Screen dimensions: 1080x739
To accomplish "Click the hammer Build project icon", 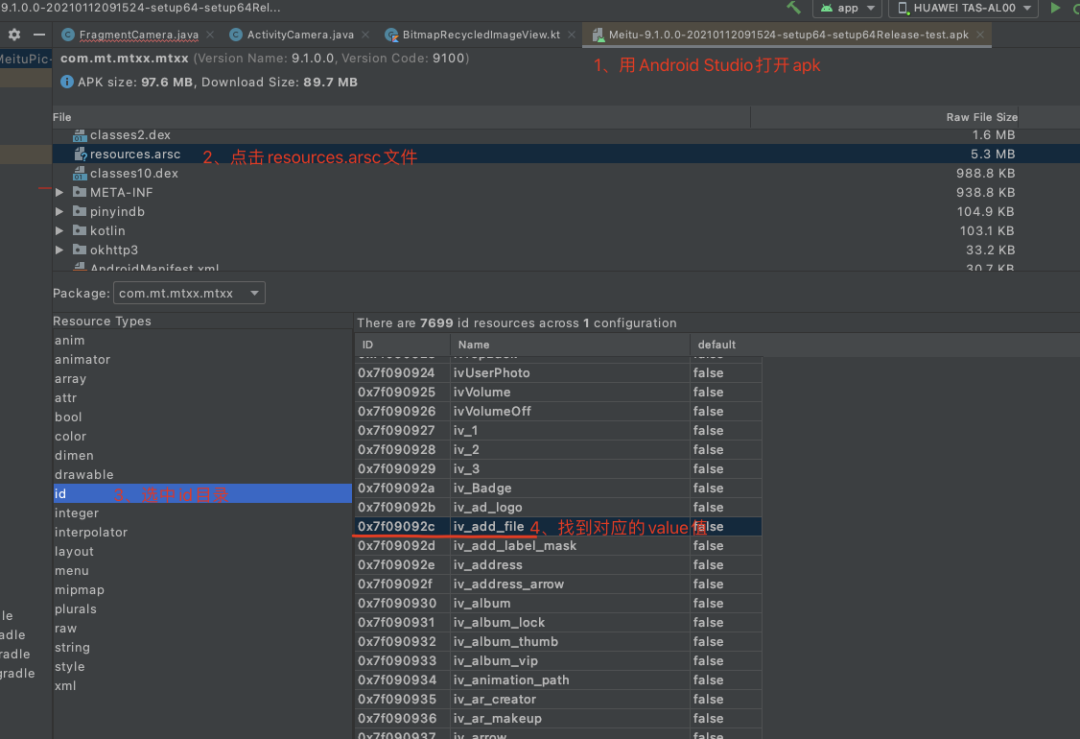I will pos(793,8).
